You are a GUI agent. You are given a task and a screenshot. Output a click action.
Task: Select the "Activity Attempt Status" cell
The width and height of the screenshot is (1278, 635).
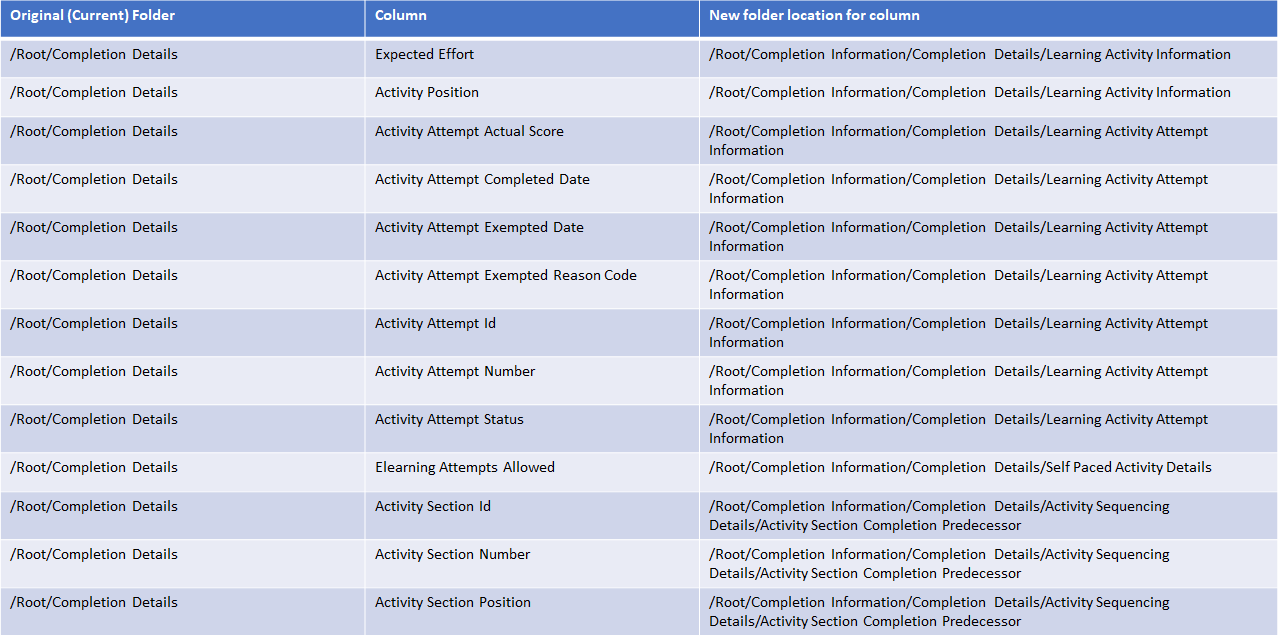(449, 420)
